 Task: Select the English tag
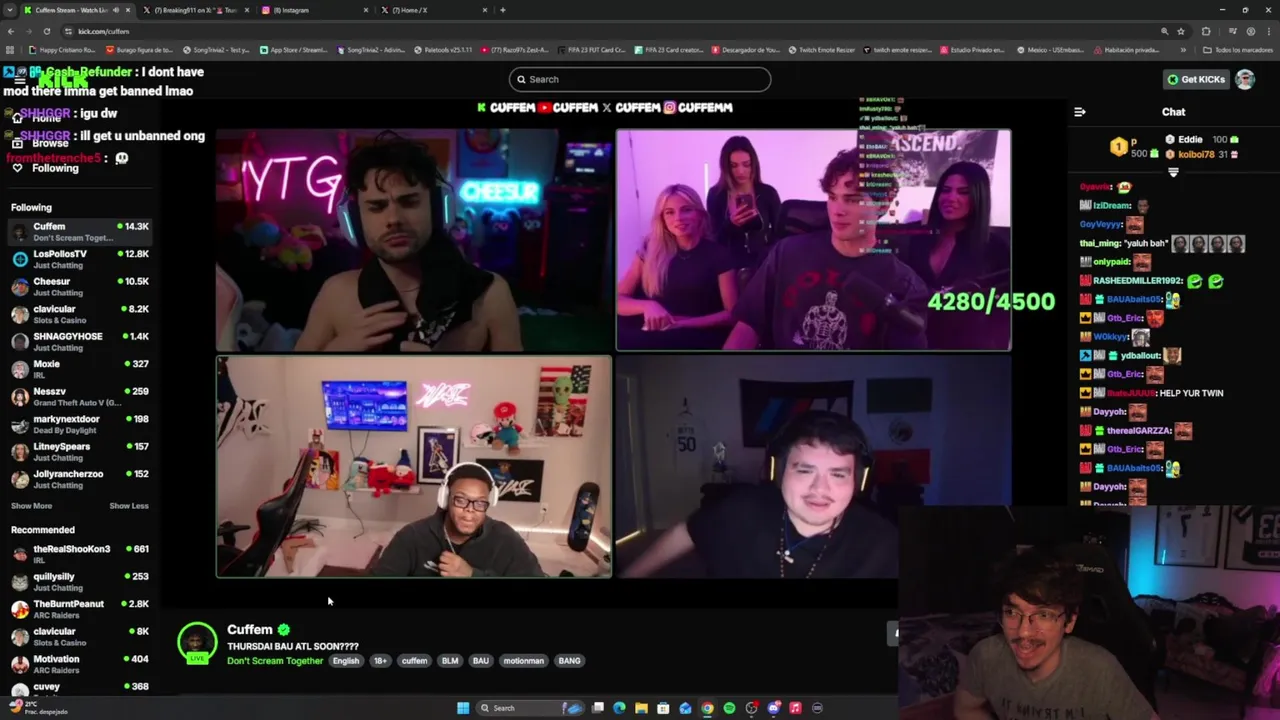pos(346,661)
